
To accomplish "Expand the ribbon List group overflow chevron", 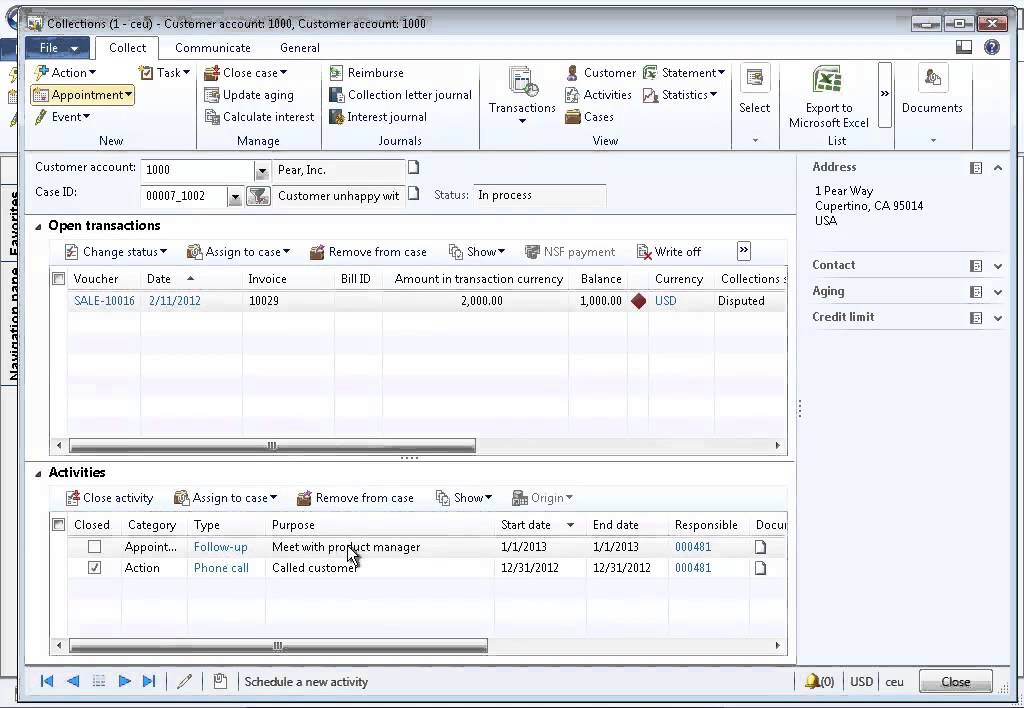I will [885, 95].
